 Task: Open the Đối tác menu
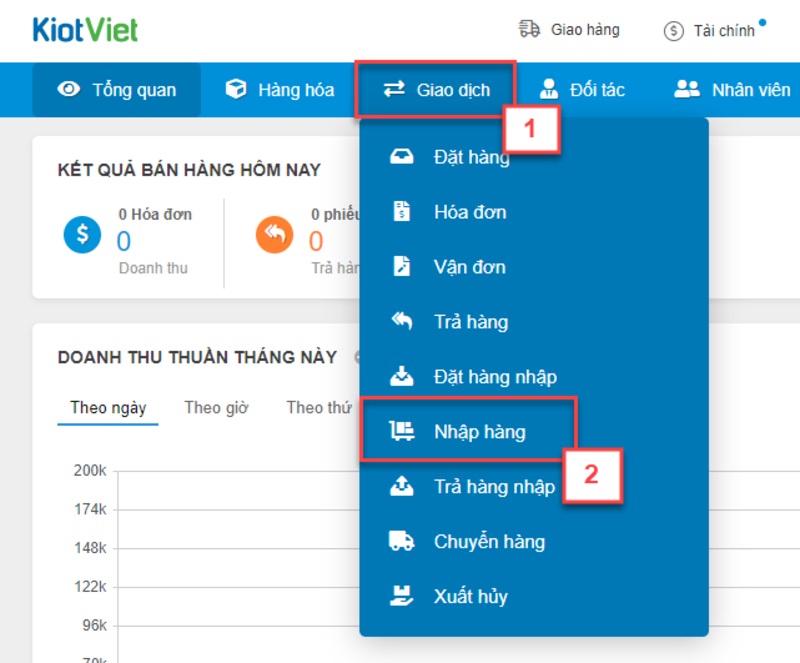click(x=582, y=90)
